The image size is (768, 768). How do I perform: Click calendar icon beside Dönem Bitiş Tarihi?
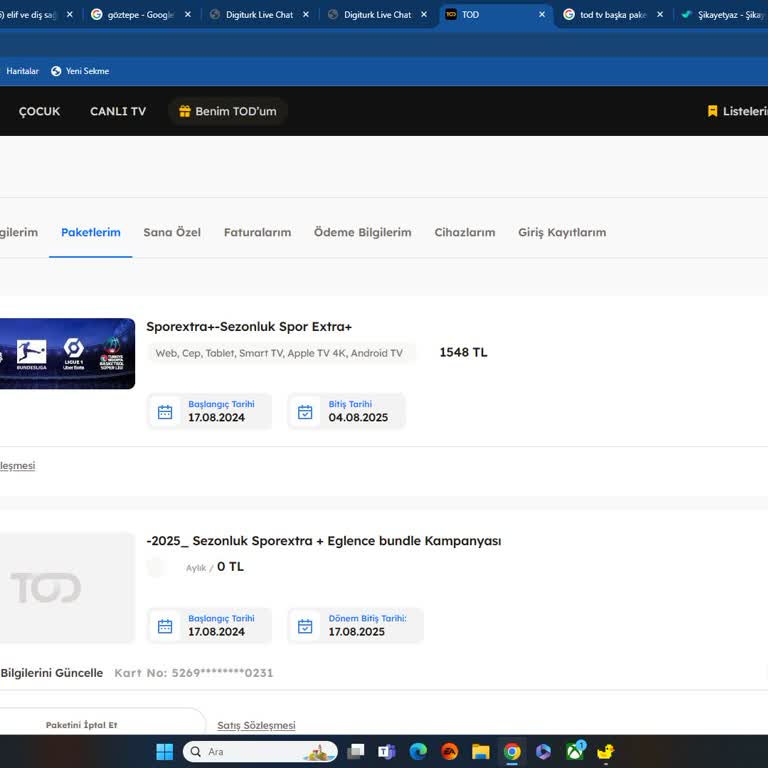(305, 626)
